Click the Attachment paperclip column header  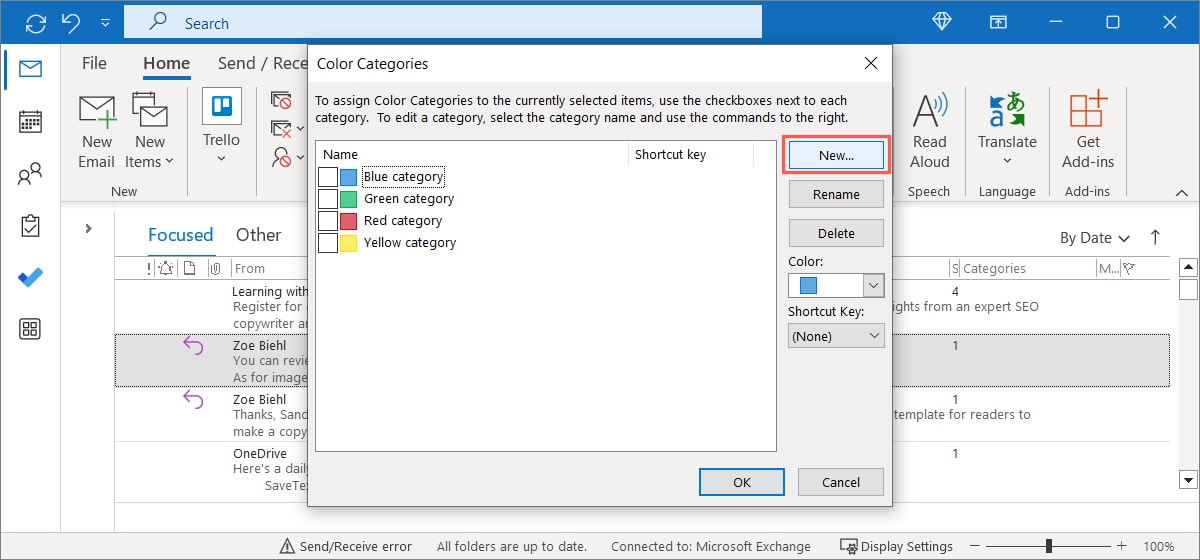pyautogui.click(x=214, y=268)
